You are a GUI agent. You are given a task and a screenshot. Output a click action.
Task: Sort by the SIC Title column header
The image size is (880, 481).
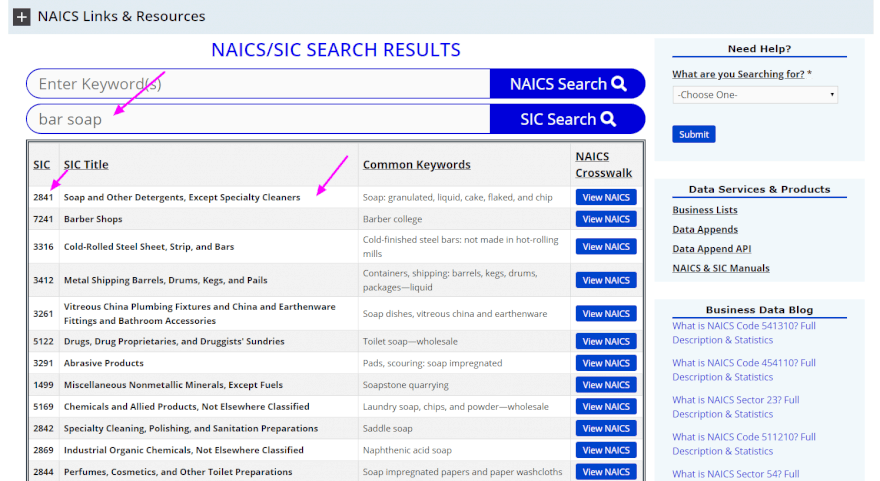pos(86,165)
